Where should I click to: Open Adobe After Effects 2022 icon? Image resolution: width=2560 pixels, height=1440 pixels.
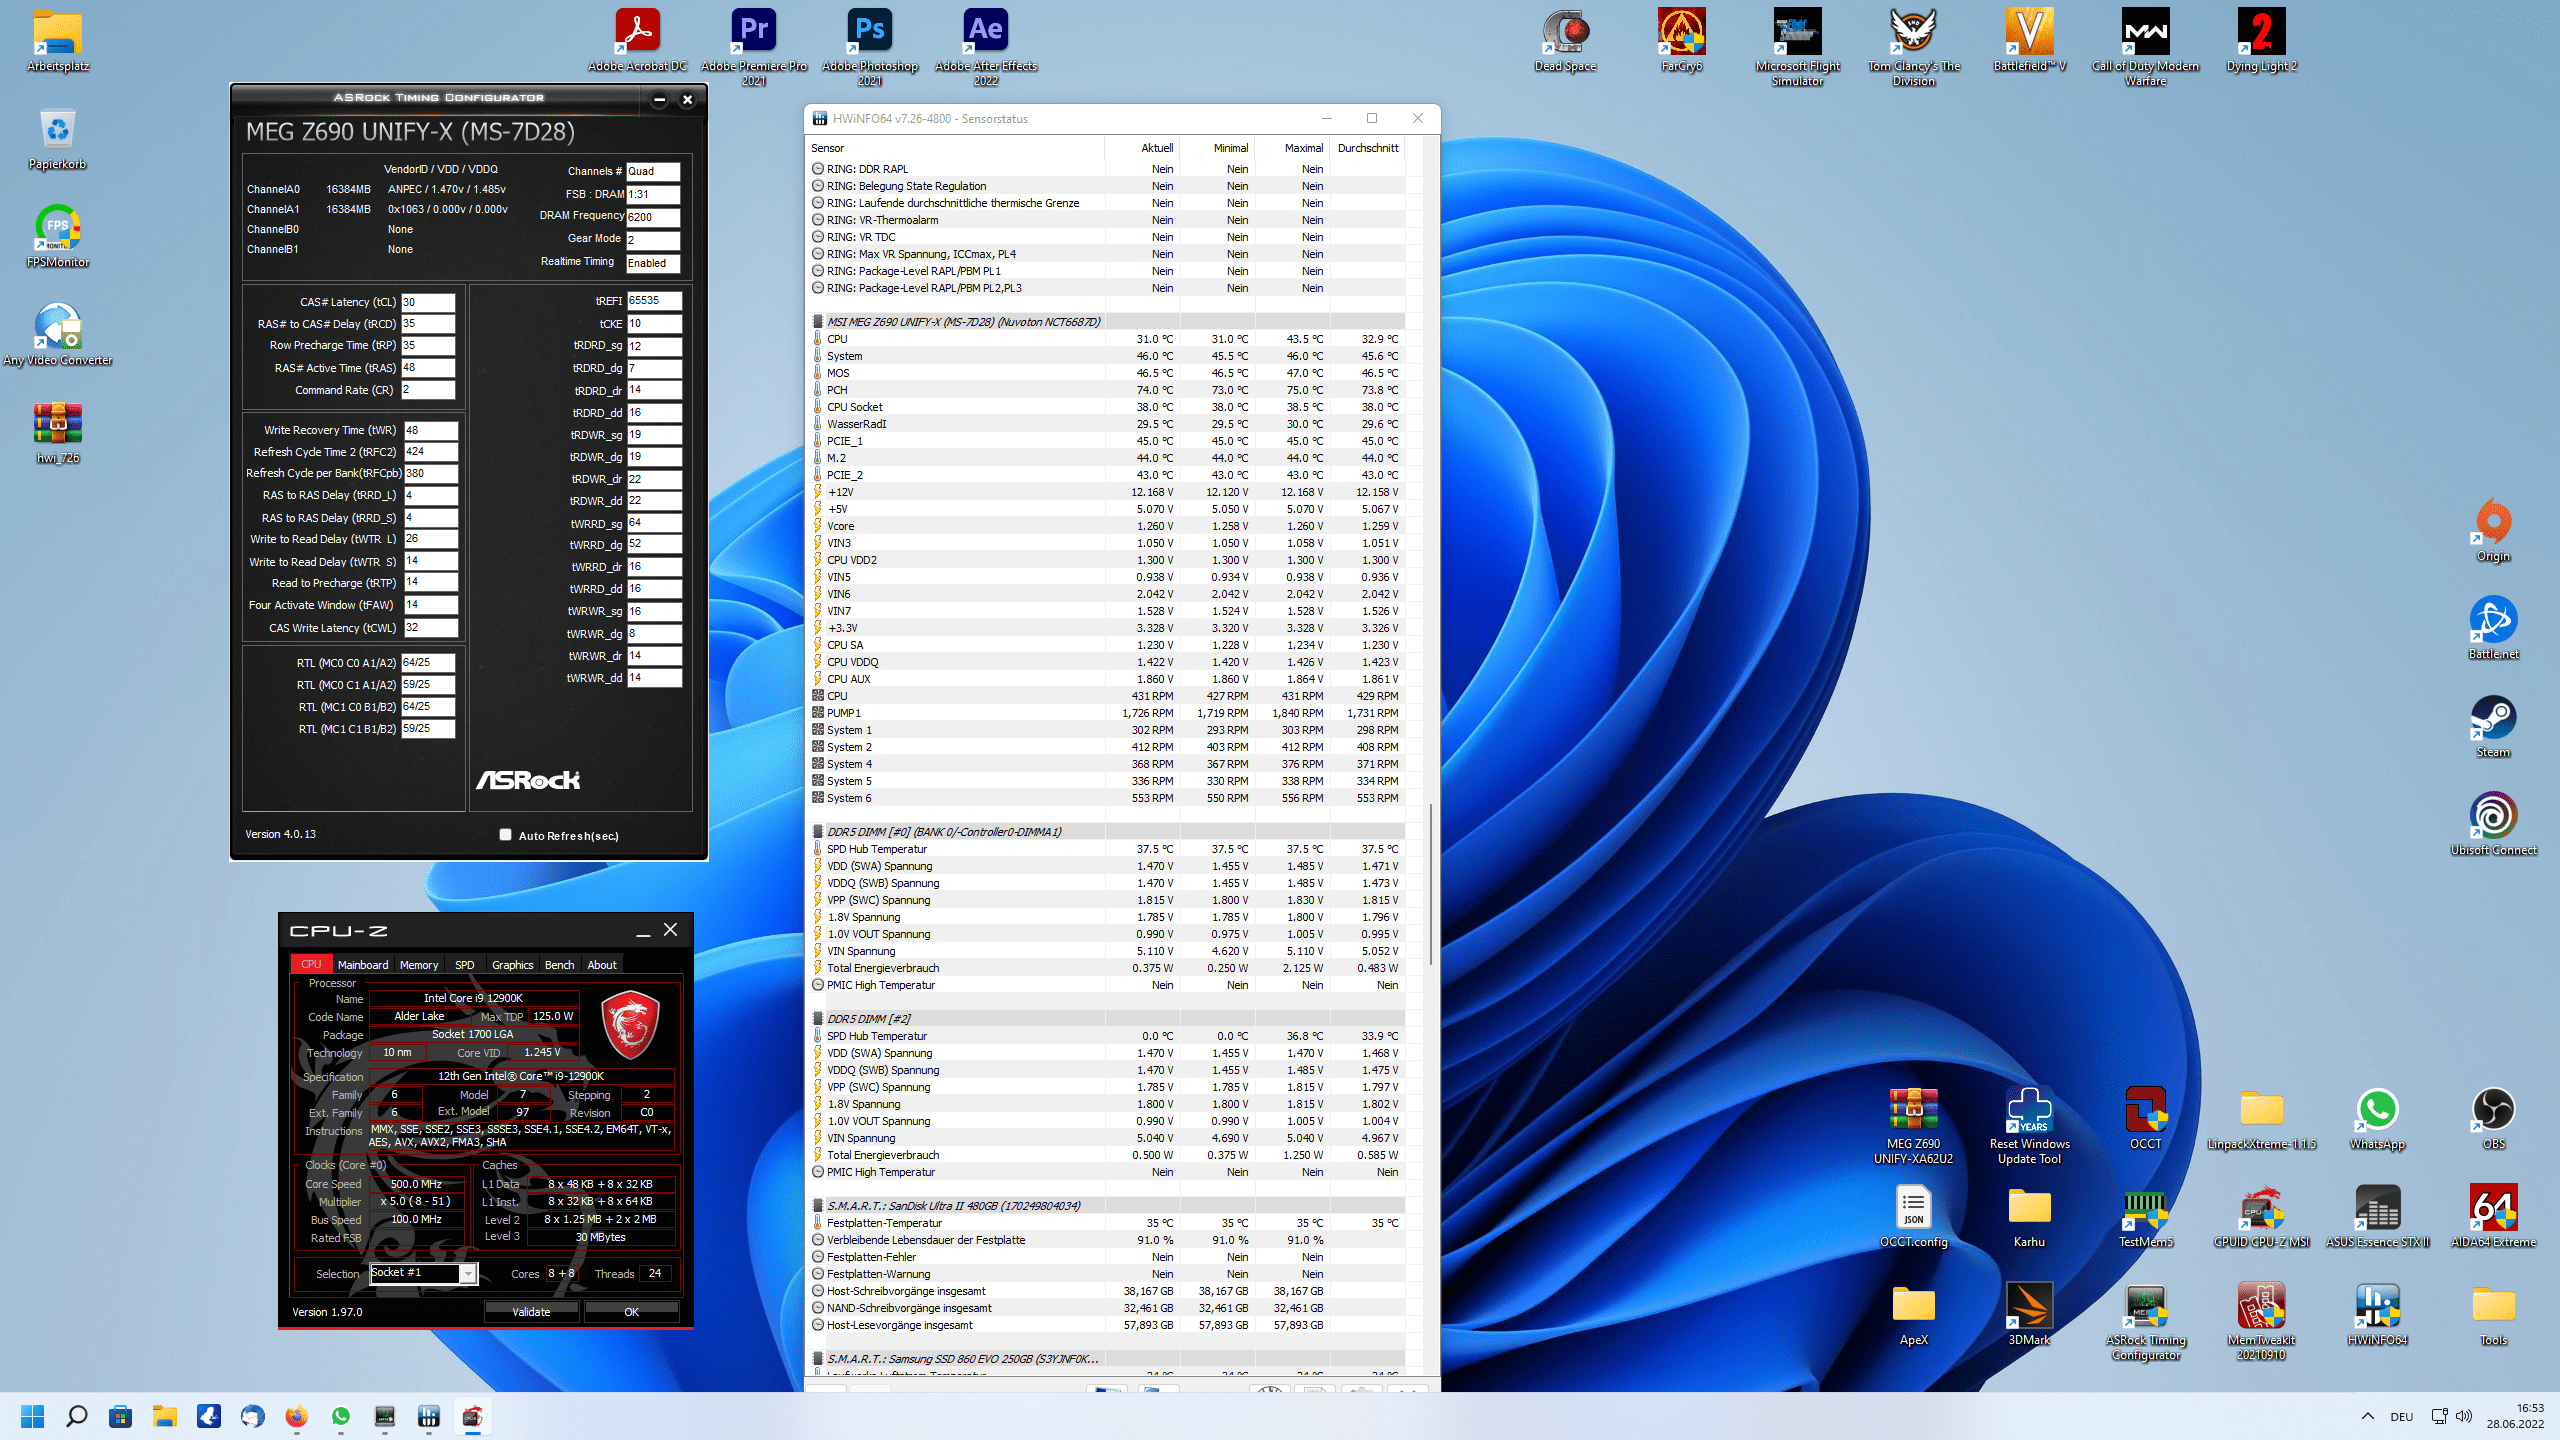(986, 46)
